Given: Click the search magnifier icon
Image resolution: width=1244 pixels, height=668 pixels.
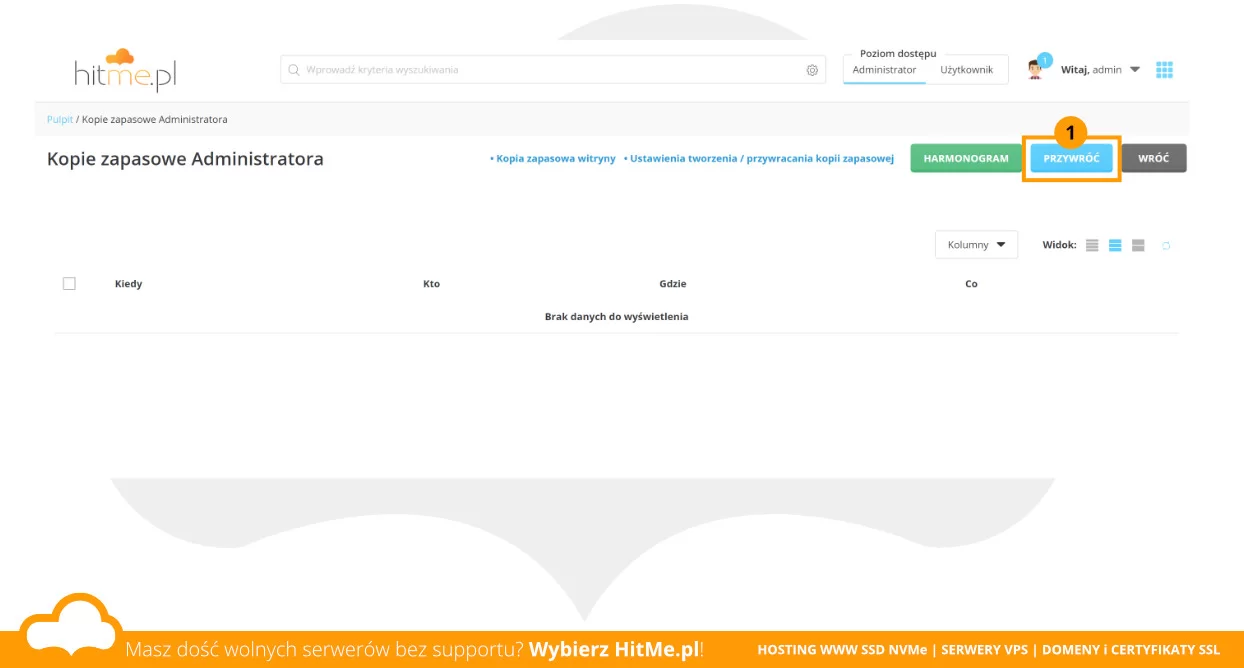Looking at the screenshot, I should pos(294,70).
